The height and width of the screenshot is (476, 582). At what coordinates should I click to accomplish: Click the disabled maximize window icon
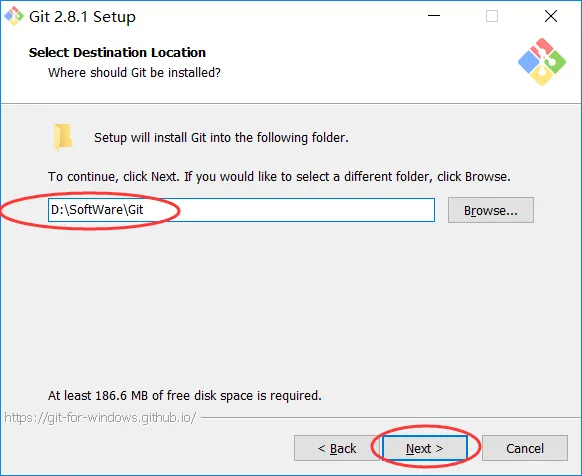pyautogui.click(x=492, y=16)
